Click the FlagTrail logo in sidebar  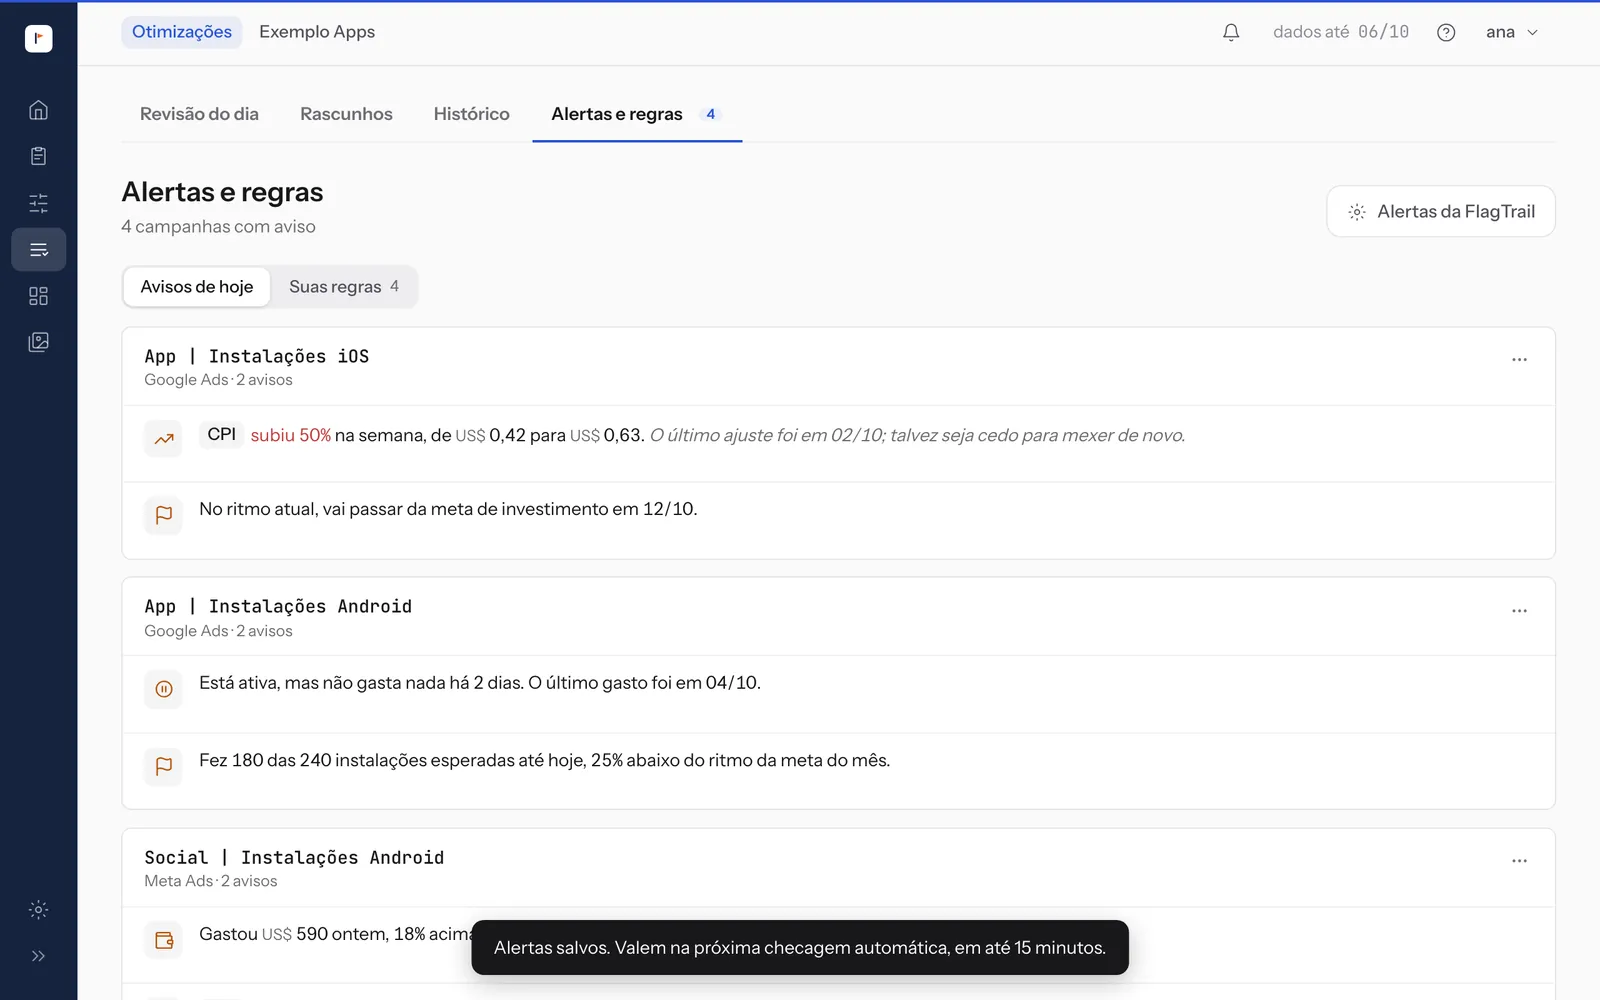click(x=38, y=38)
